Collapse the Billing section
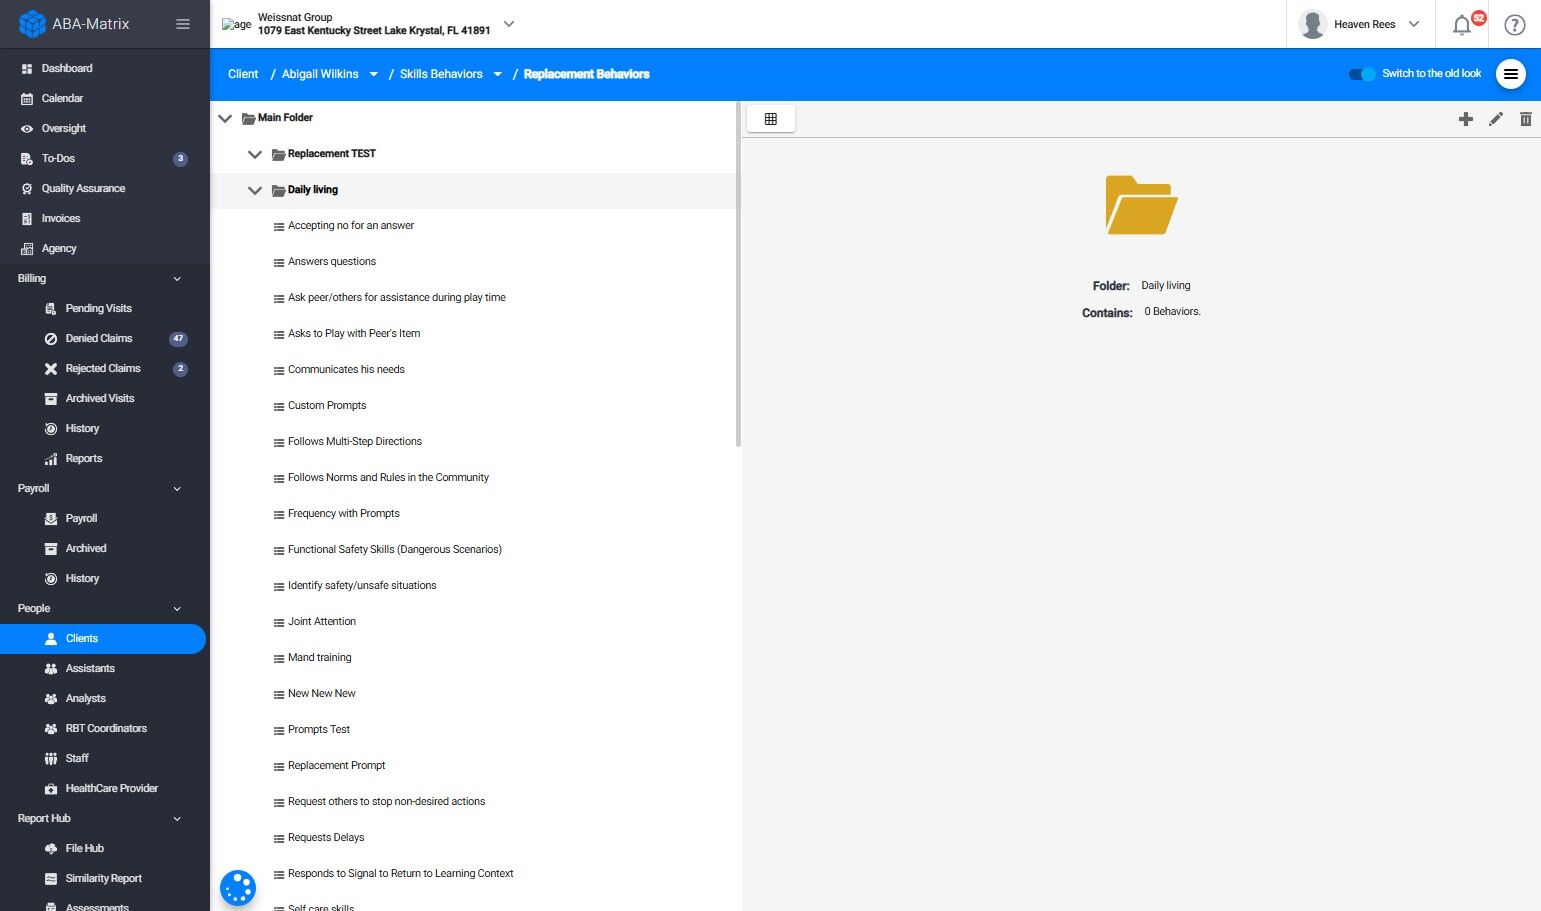 pyautogui.click(x=177, y=279)
